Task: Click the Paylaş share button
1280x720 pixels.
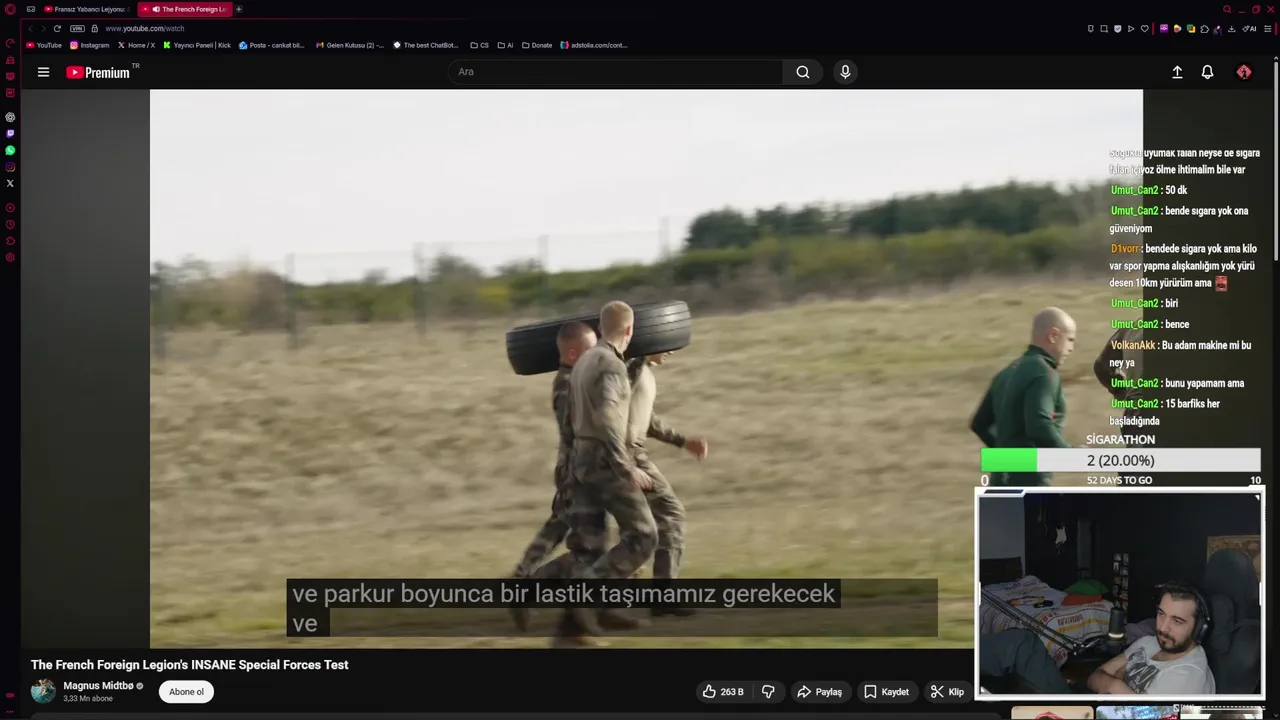Action: coord(820,692)
